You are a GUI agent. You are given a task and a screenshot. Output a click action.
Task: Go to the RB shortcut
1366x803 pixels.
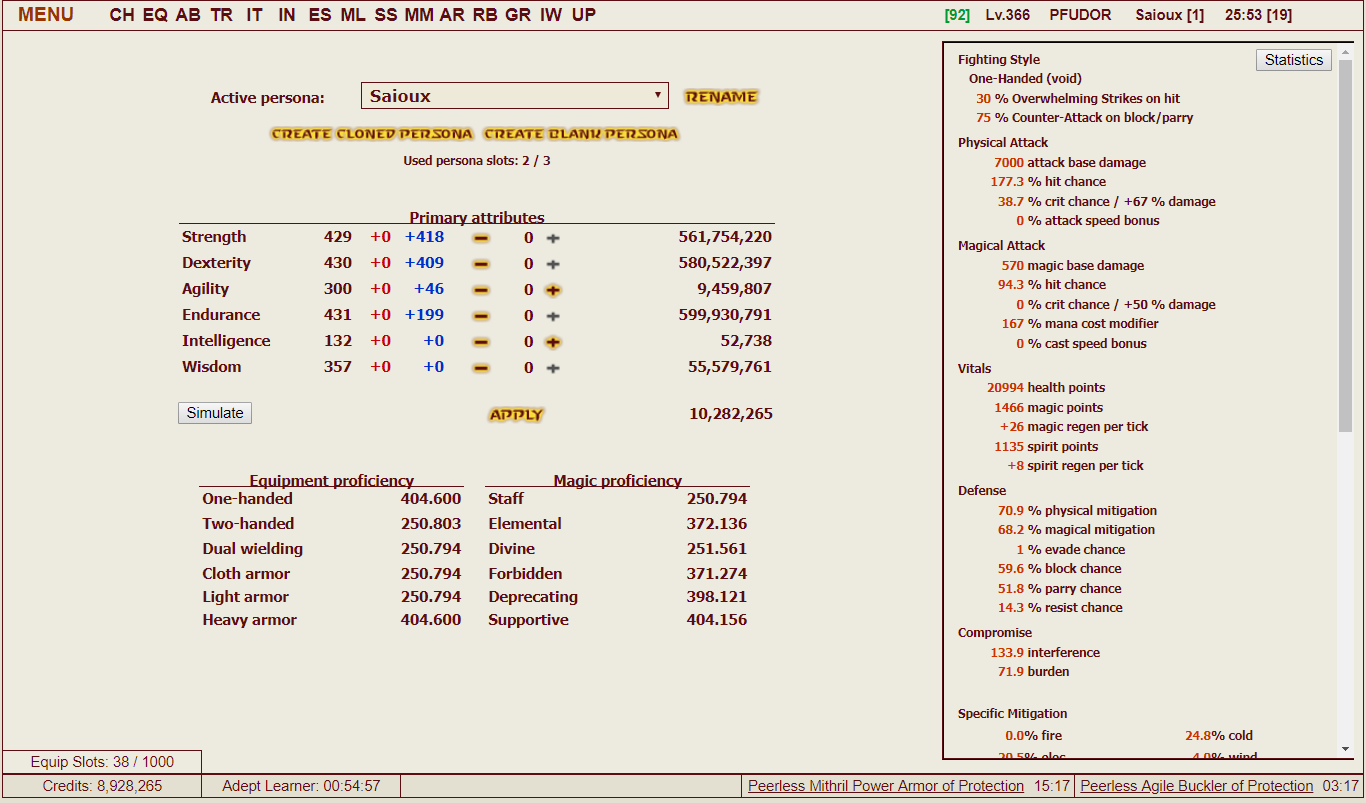point(485,15)
